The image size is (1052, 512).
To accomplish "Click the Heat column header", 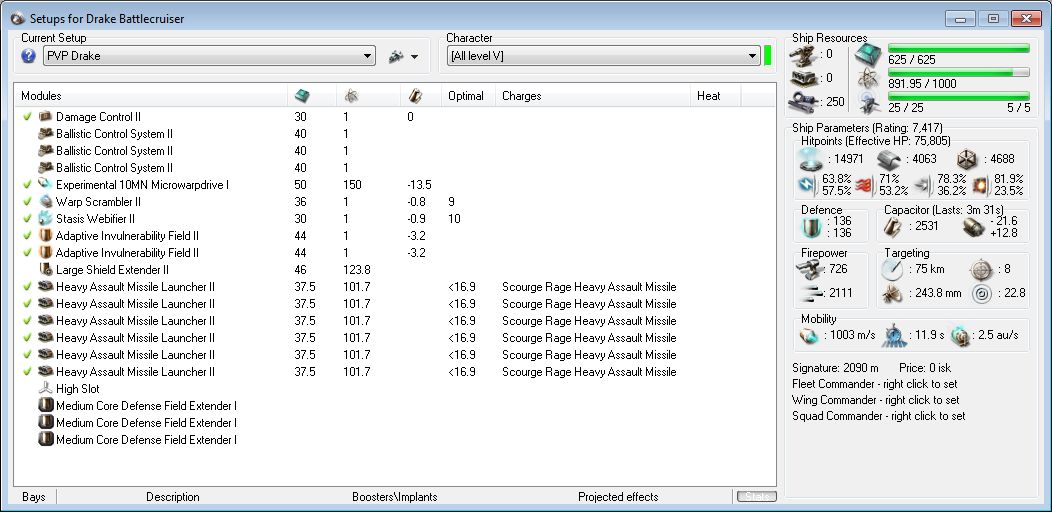I will [x=708, y=96].
